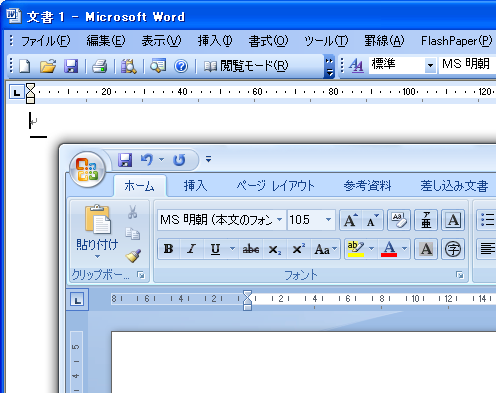Screen dimensions: 496x393
Task: Grow font size with large A icon
Action: [x=351, y=220]
